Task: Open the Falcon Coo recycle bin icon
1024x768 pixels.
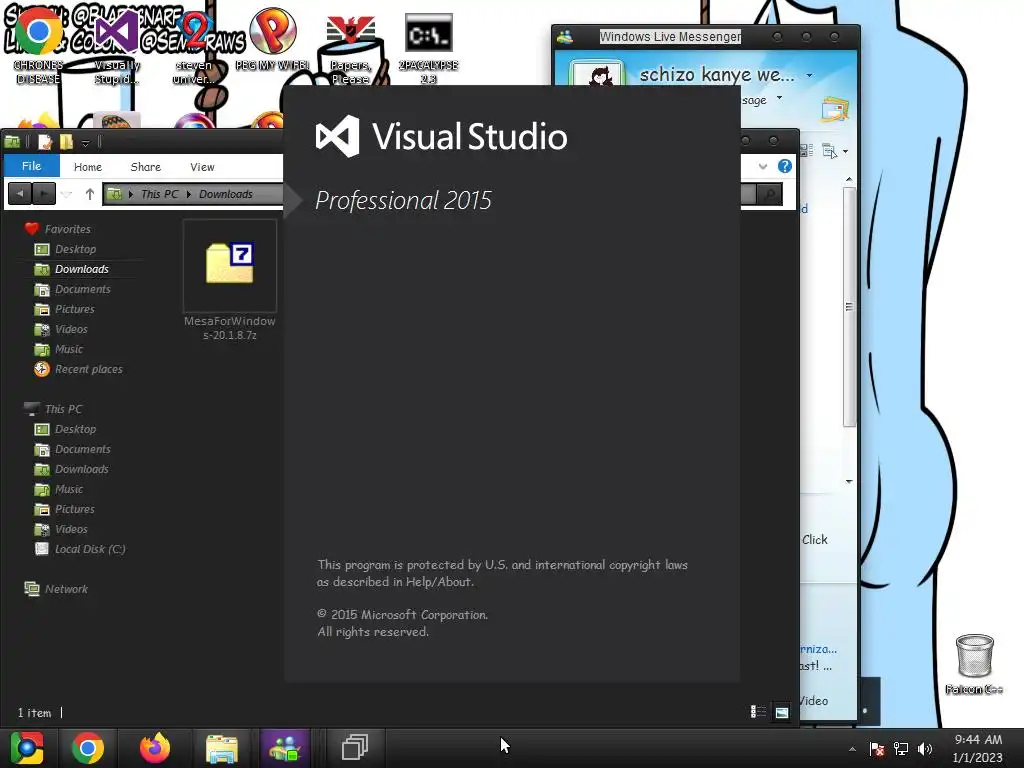Action: (x=974, y=664)
